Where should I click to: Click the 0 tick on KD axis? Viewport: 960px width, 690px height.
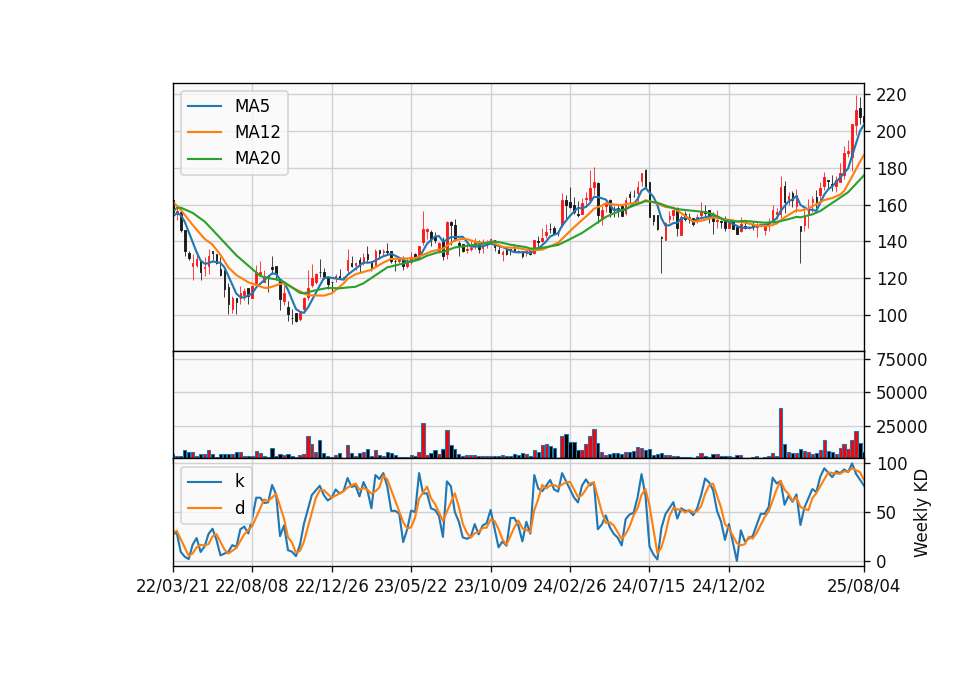point(881,561)
